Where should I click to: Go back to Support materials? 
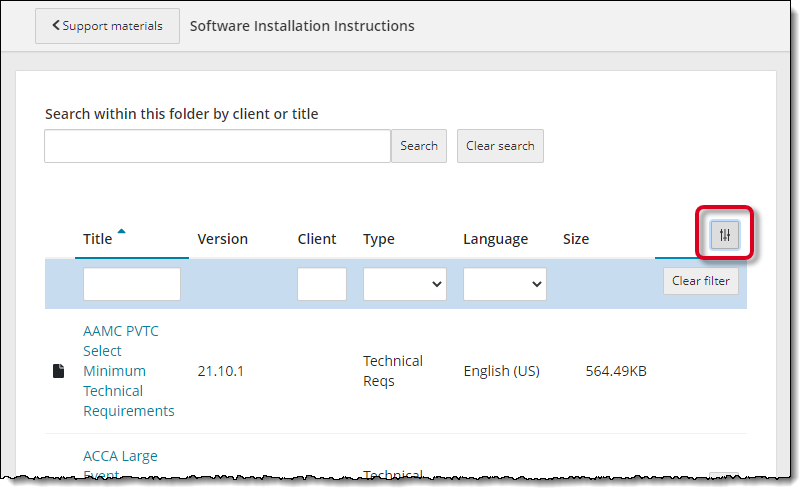(107, 26)
